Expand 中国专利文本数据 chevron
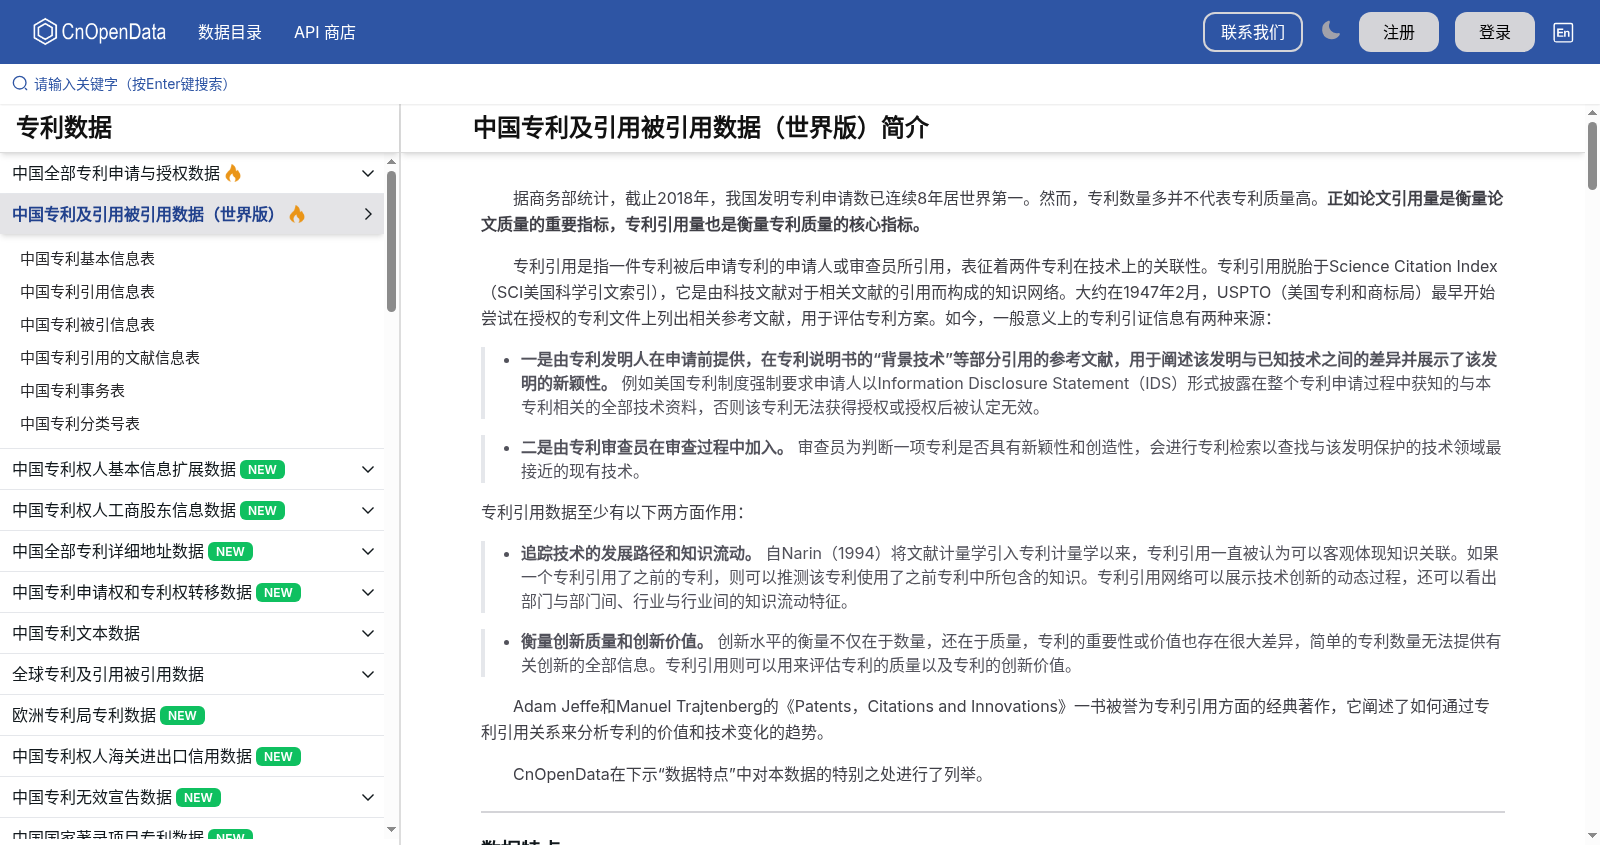 [x=368, y=634]
